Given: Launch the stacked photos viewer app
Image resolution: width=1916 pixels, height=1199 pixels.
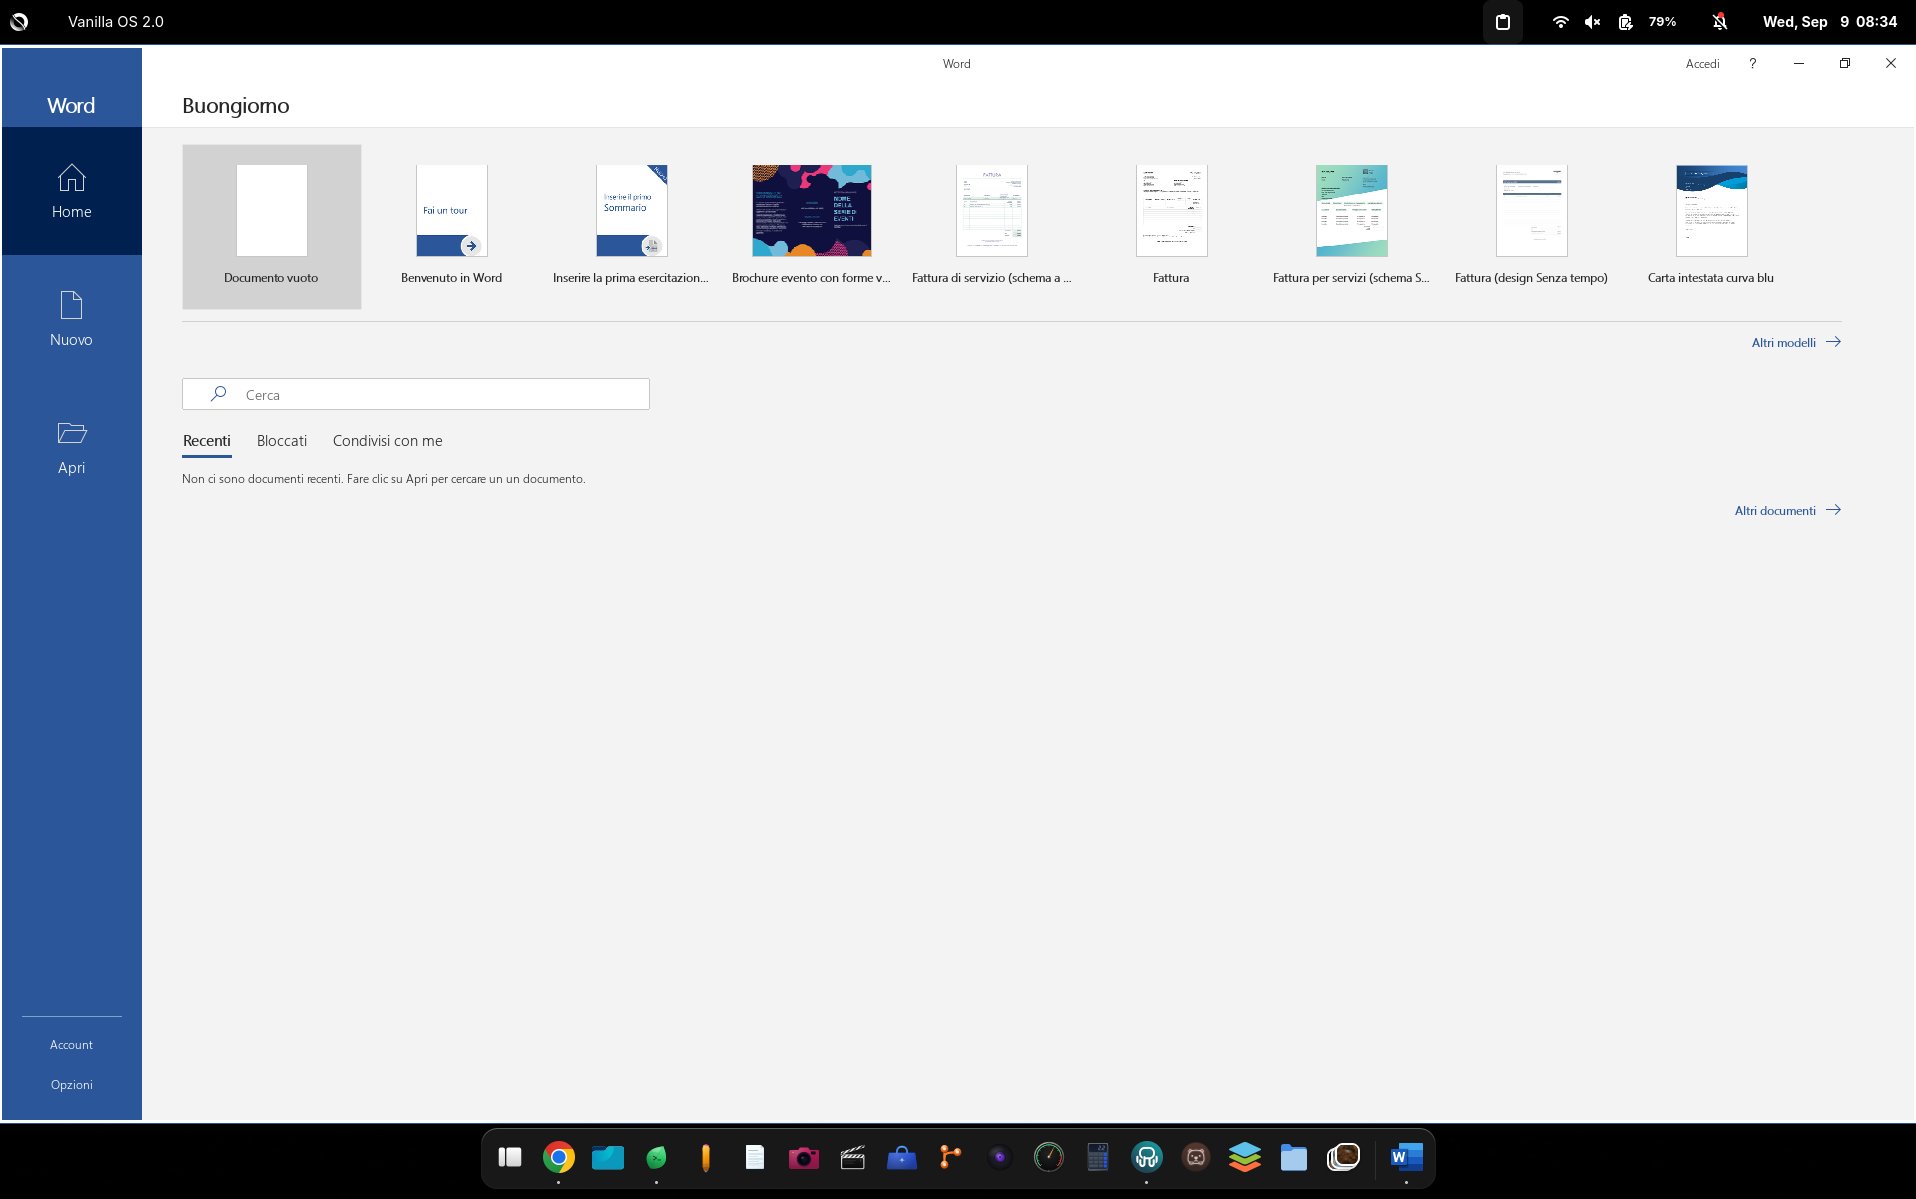Looking at the screenshot, I should pyautogui.click(x=1343, y=1157).
